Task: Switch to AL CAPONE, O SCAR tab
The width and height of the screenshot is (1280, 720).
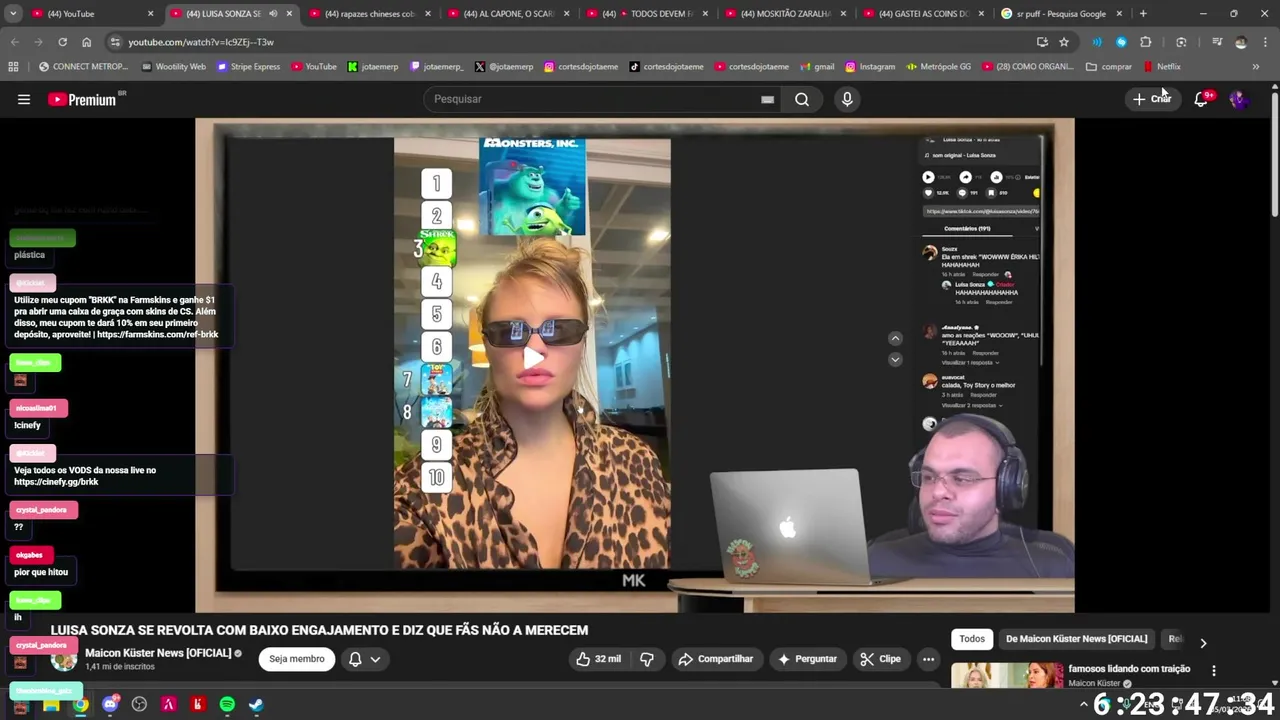Action: (x=506, y=14)
